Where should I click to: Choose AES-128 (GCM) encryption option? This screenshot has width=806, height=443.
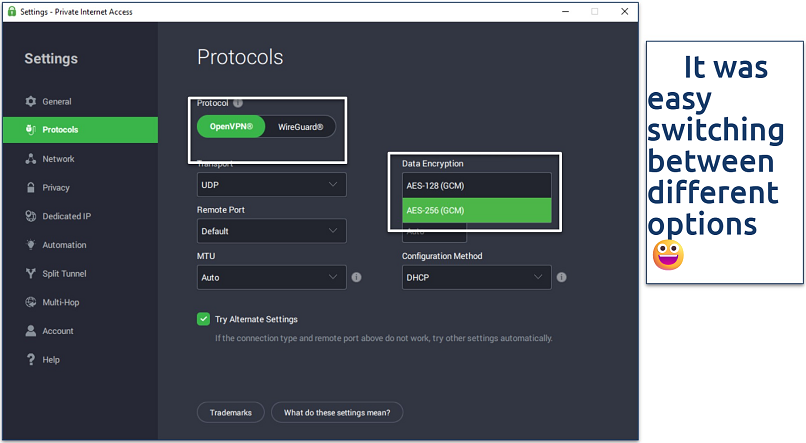click(477, 186)
